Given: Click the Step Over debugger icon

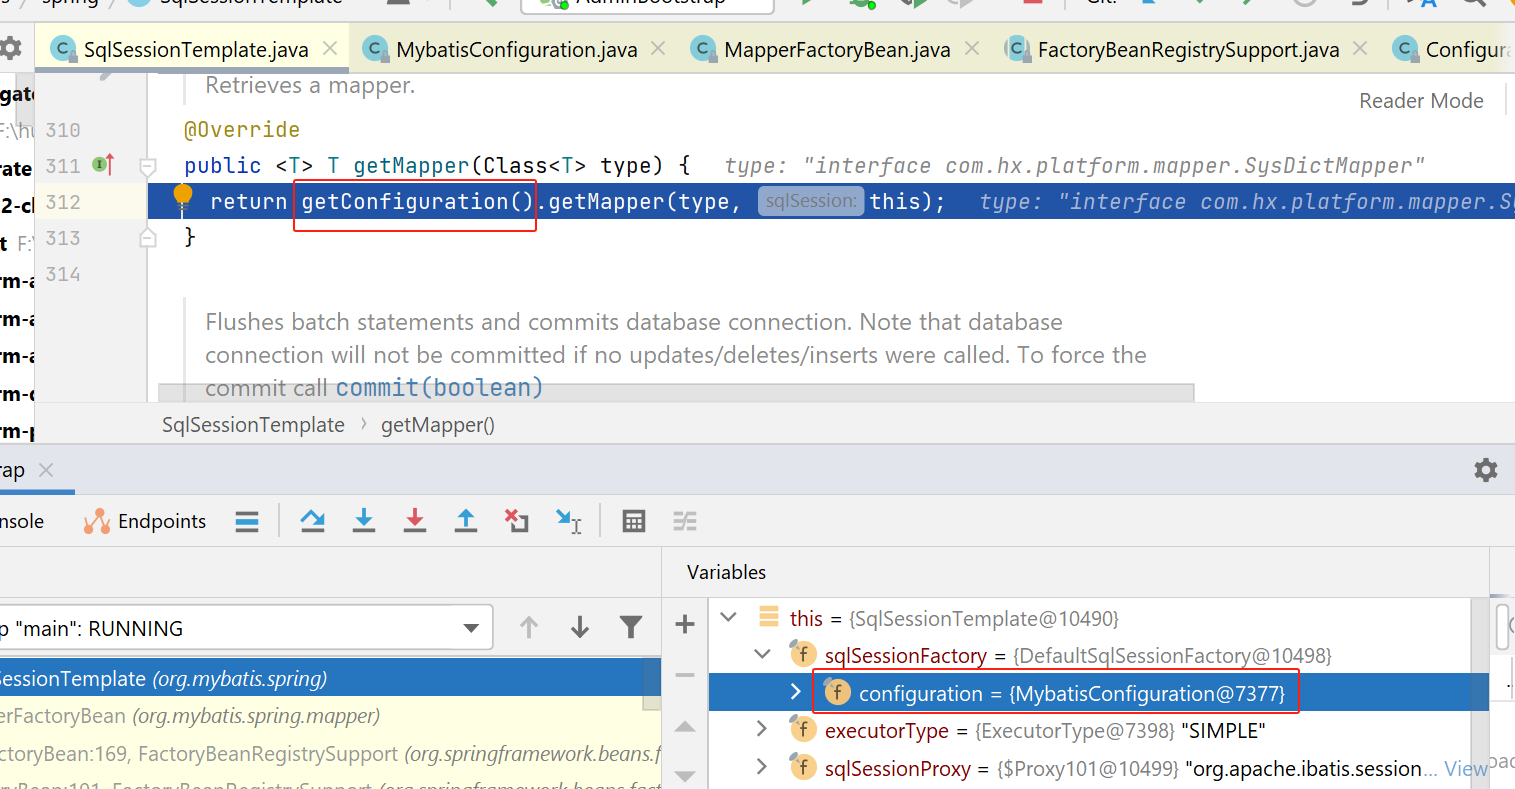Looking at the screenshot, I should coord(313,520).
